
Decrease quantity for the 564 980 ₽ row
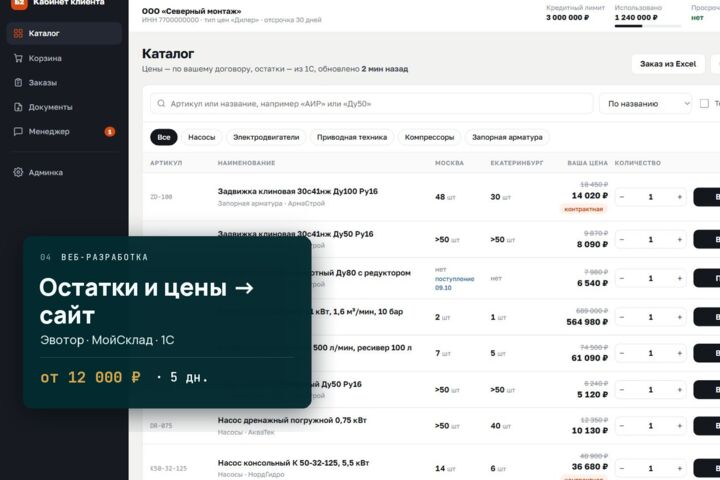coord(622,317)
